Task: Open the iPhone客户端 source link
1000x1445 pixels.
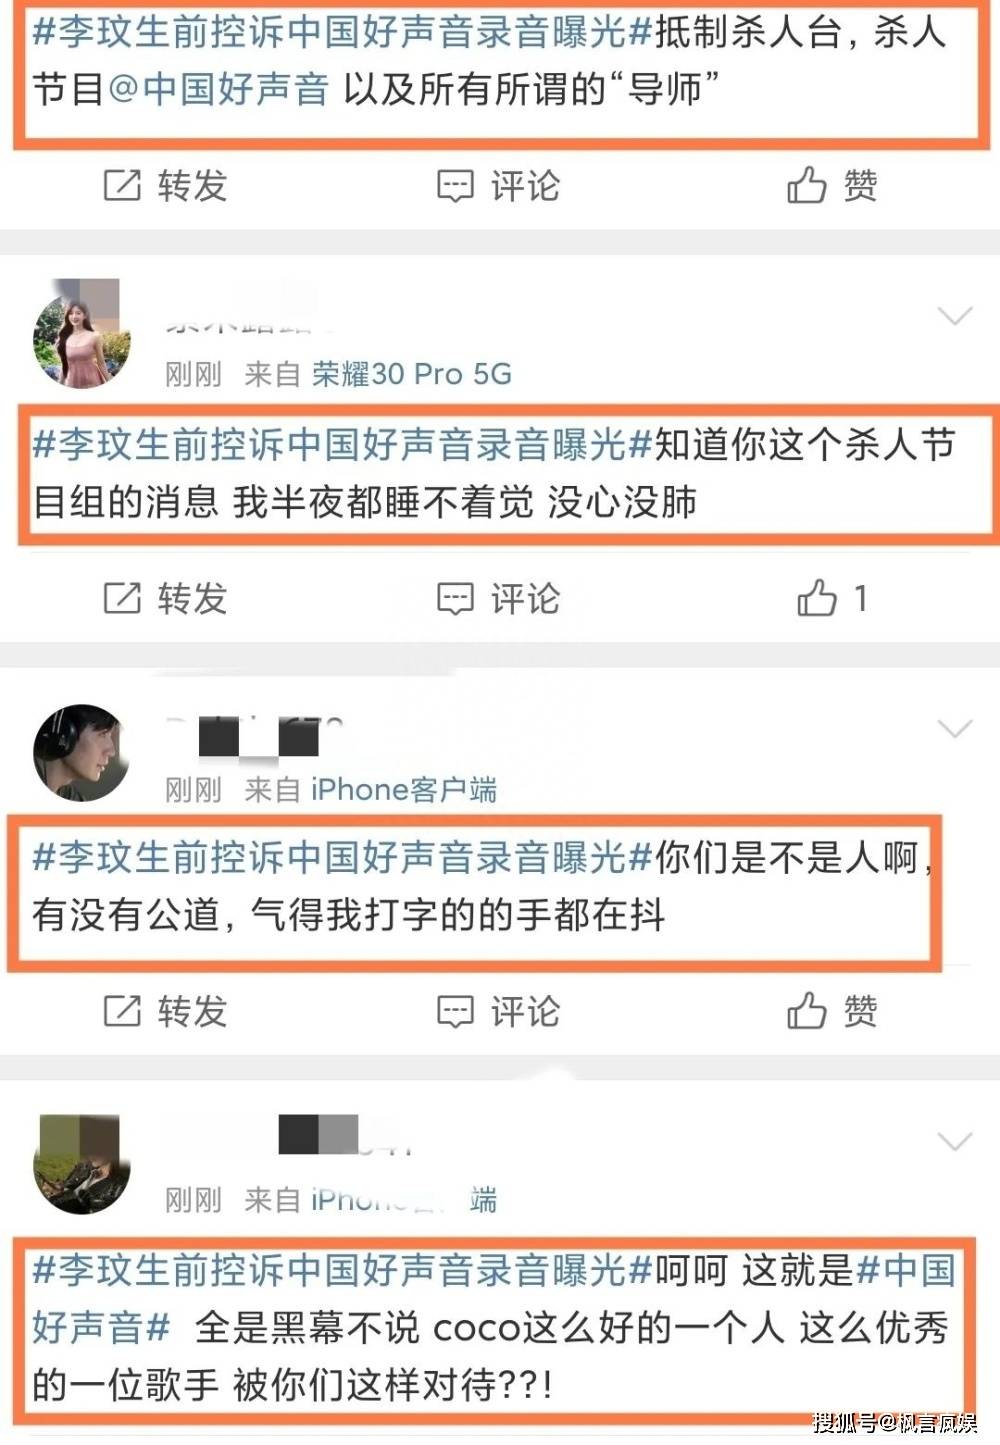Action: [x=404, y=790]
